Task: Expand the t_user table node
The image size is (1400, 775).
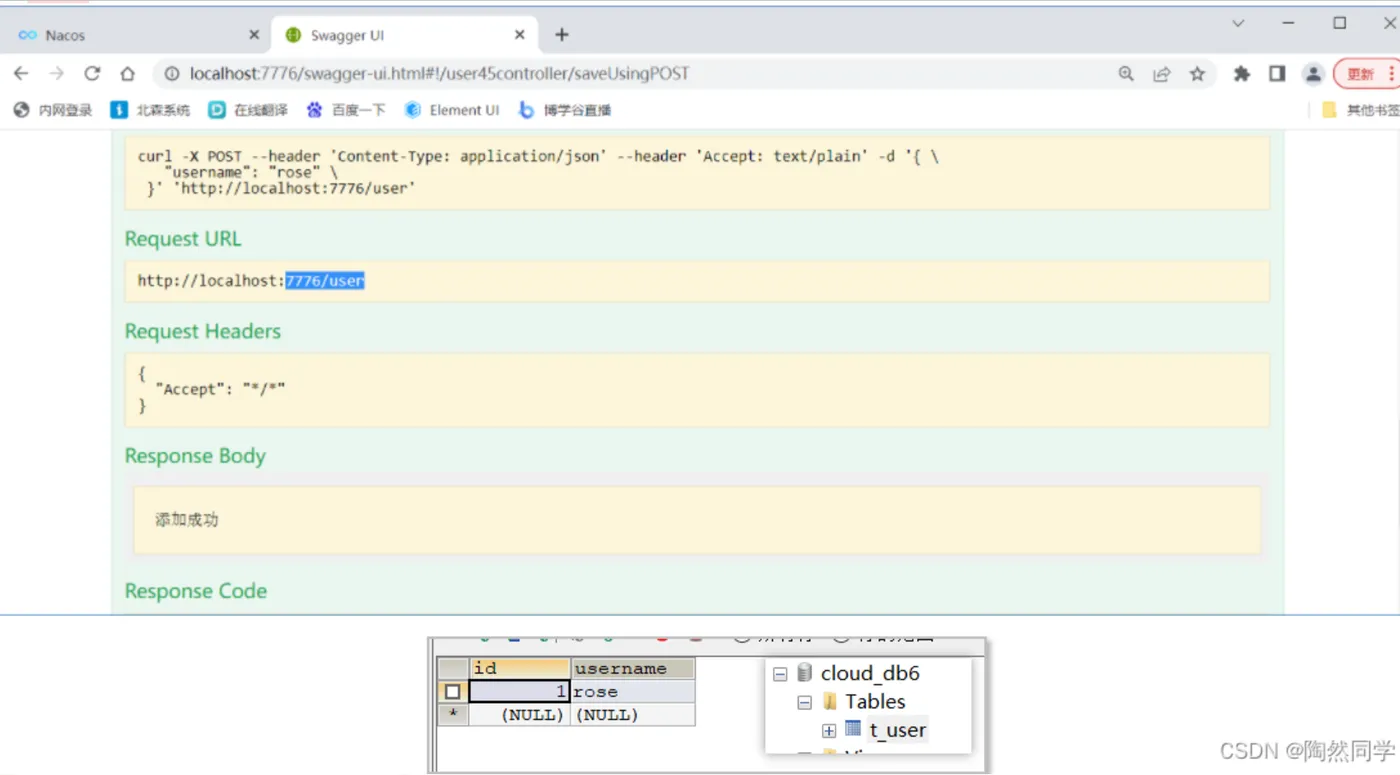Action: click(828, 731)
